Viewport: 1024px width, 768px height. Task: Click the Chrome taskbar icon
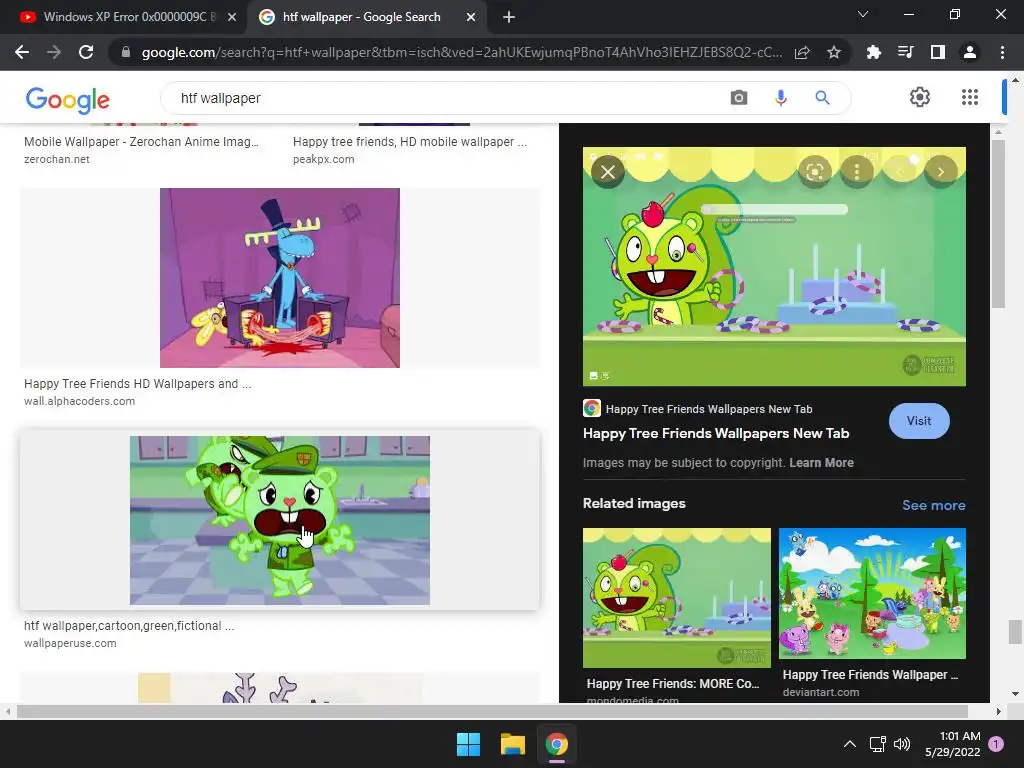(x=556, y=744)
